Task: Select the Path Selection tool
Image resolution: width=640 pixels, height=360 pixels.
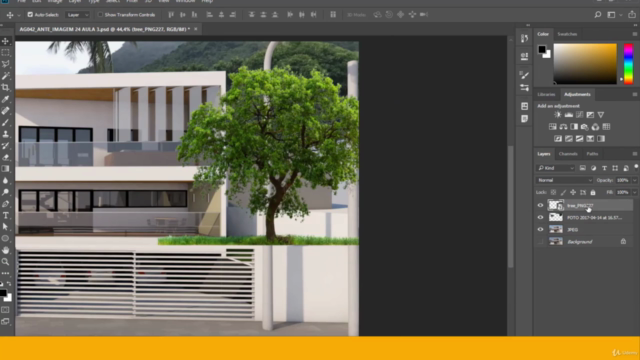Action: click(x=5, y=227)
